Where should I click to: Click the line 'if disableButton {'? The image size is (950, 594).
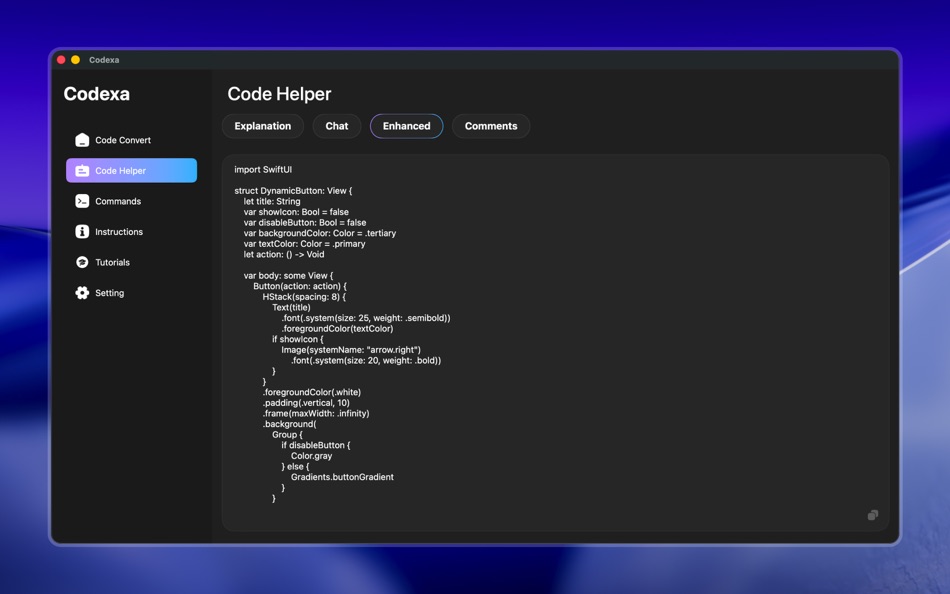(316, 446)
